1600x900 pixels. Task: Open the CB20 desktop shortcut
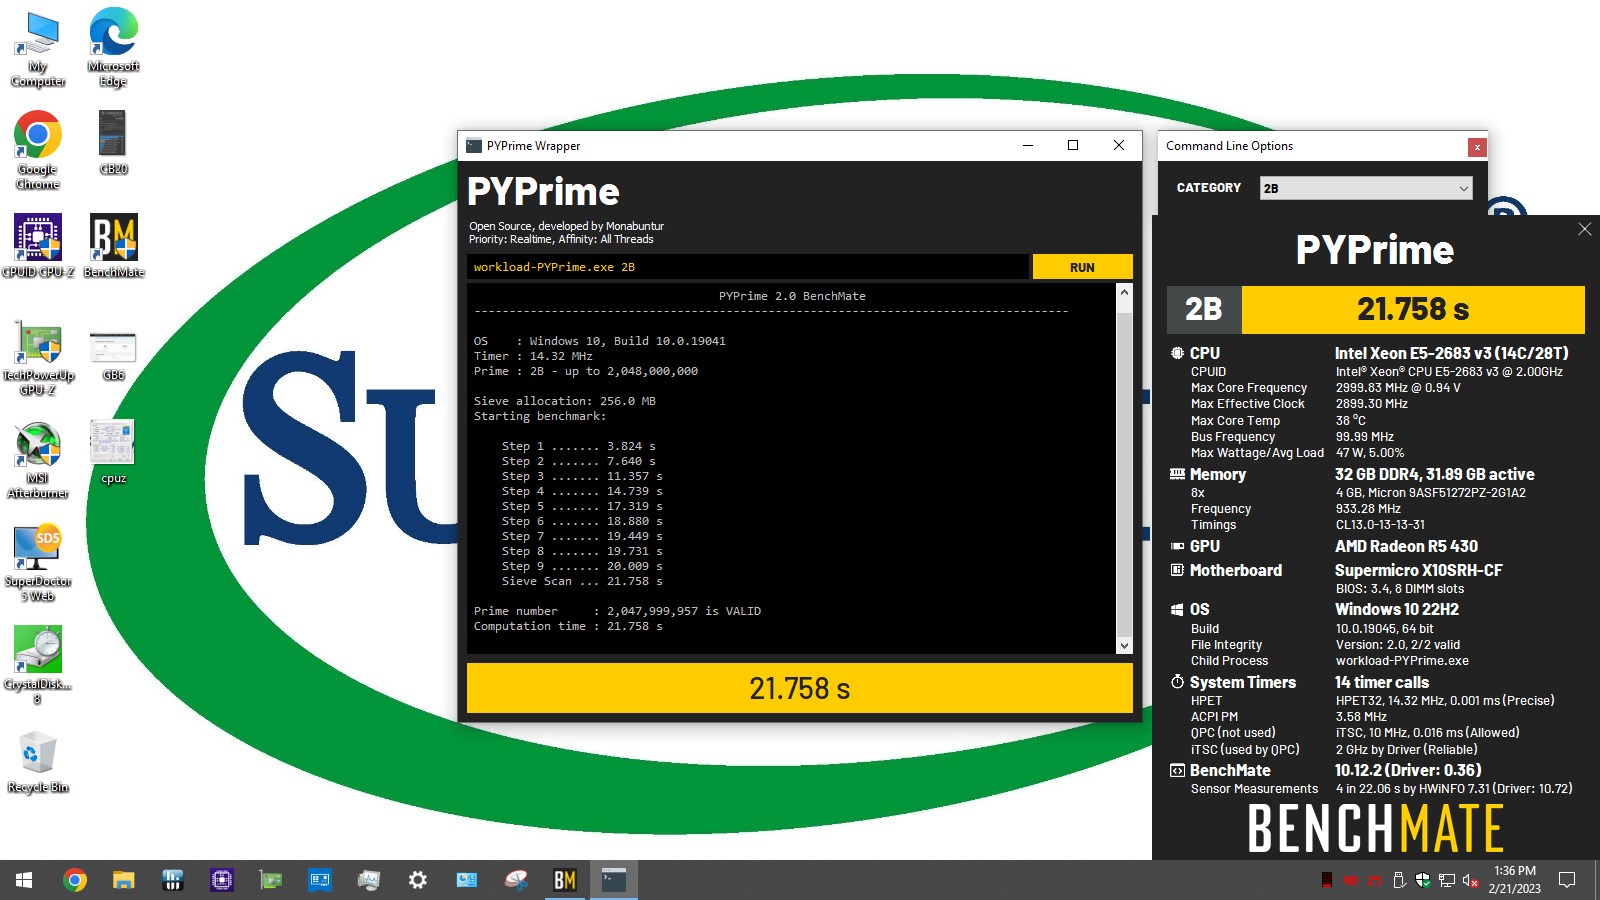pyautogui.click(x=113, y=142)
